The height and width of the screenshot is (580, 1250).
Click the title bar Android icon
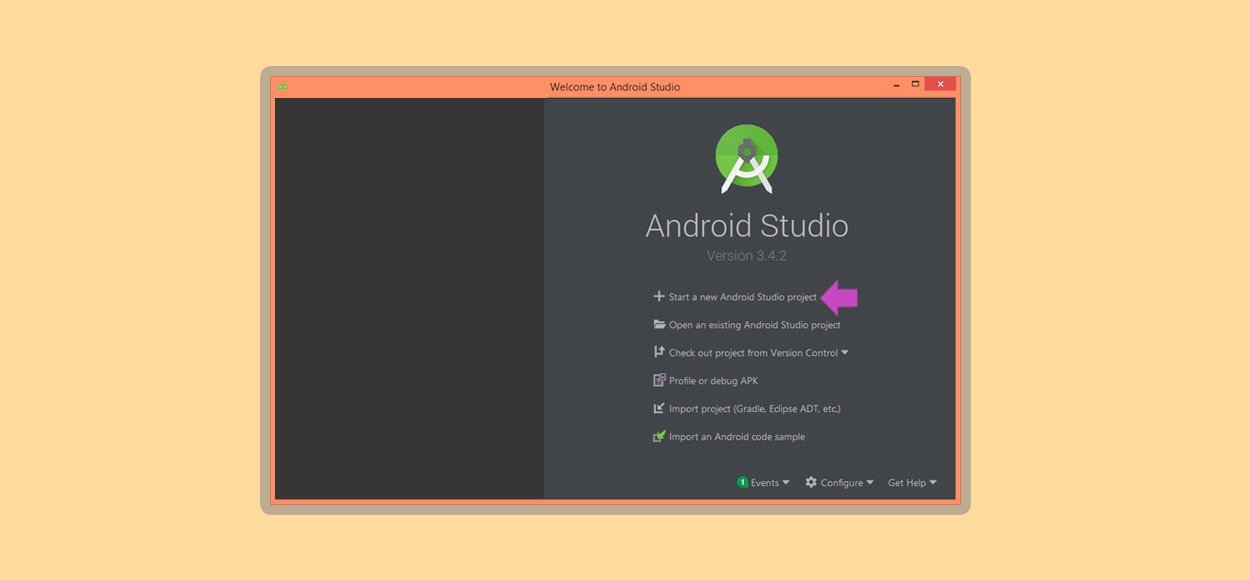coord(283,87)
